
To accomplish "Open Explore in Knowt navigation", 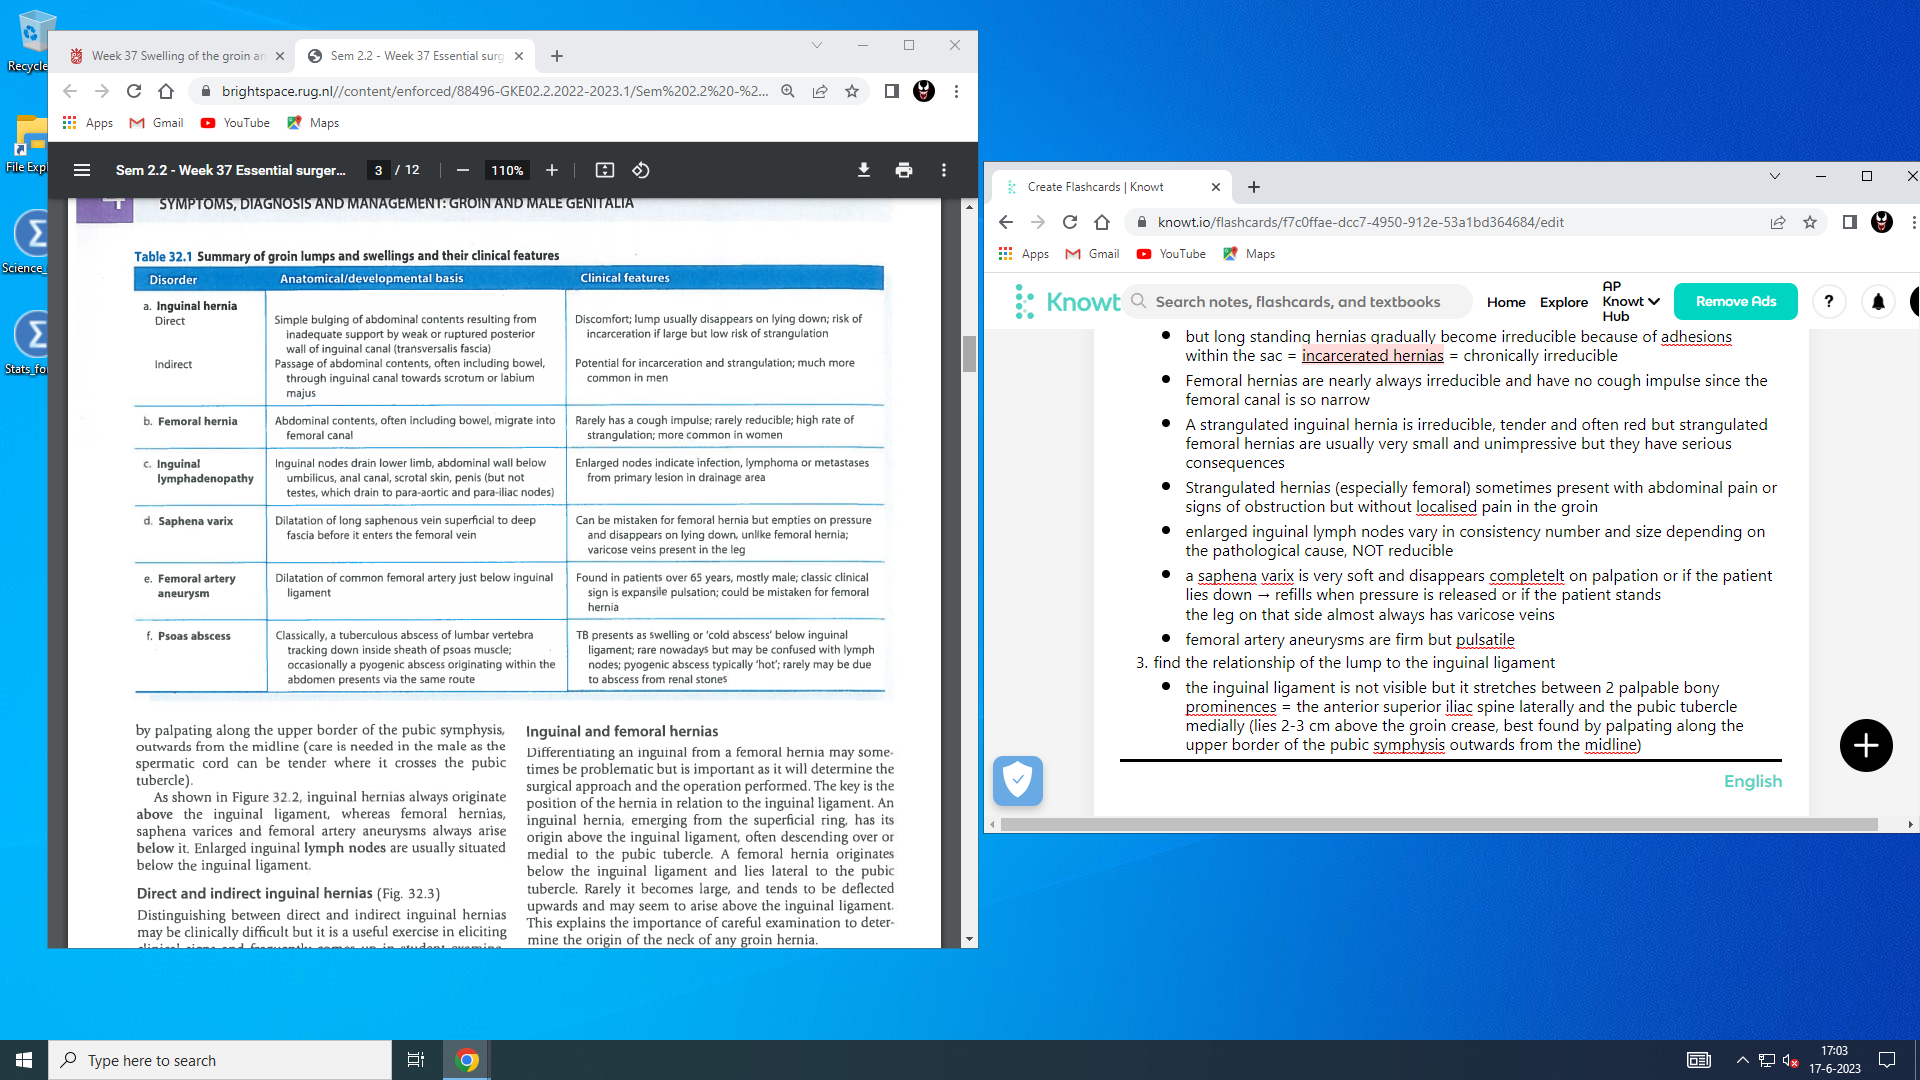I will (x=1564, y=302).
